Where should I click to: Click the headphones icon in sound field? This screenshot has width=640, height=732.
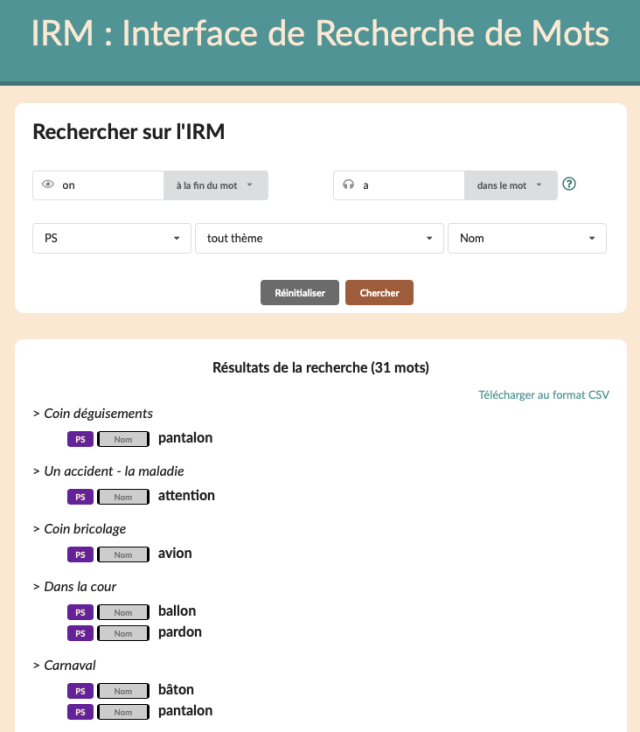click(x=348, y=184)
